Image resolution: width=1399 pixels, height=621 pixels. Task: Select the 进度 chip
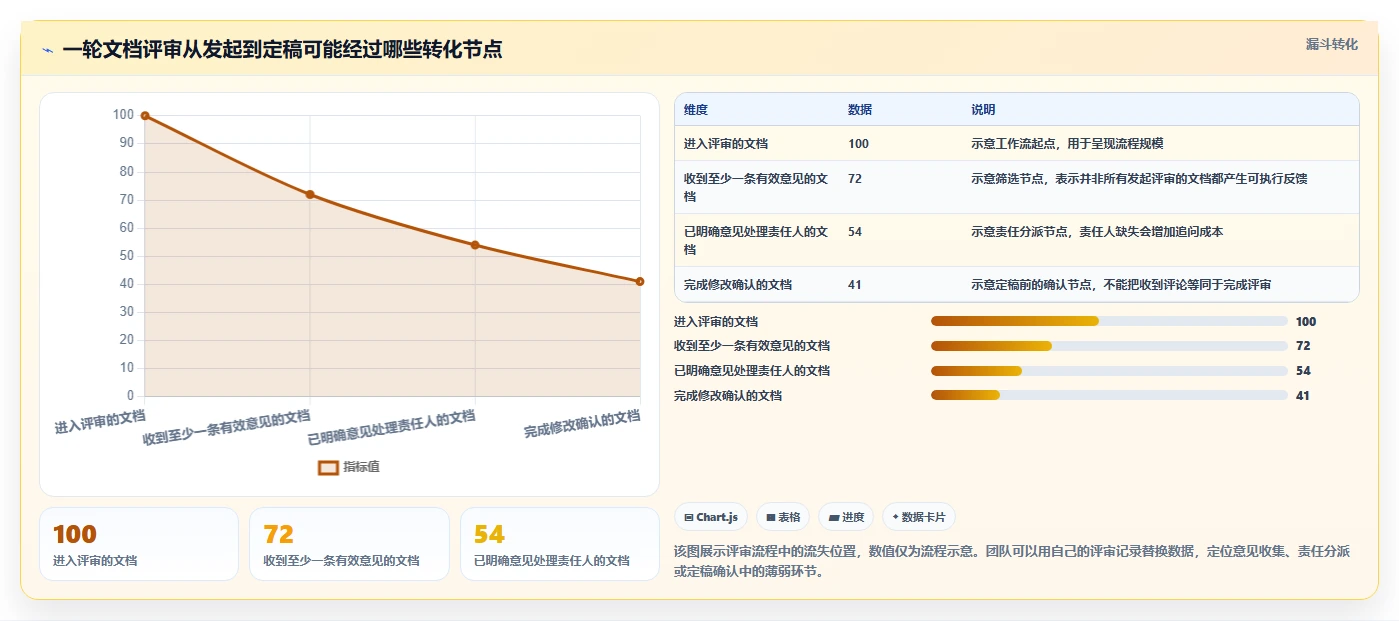pos(846,517)
